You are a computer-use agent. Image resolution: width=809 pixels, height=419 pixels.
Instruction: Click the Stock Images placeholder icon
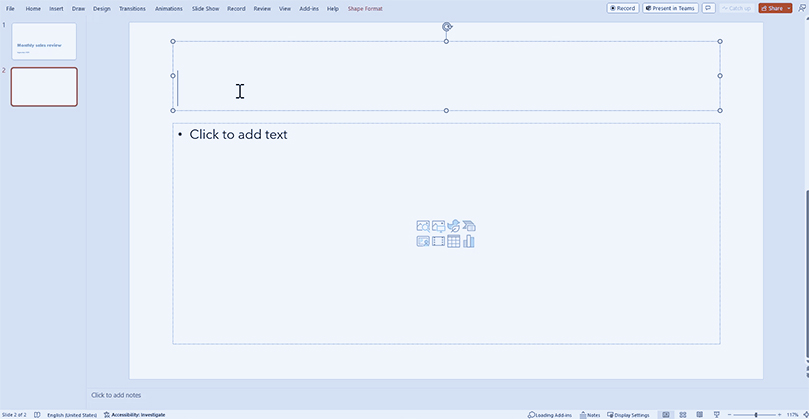[x=423, y=226]
